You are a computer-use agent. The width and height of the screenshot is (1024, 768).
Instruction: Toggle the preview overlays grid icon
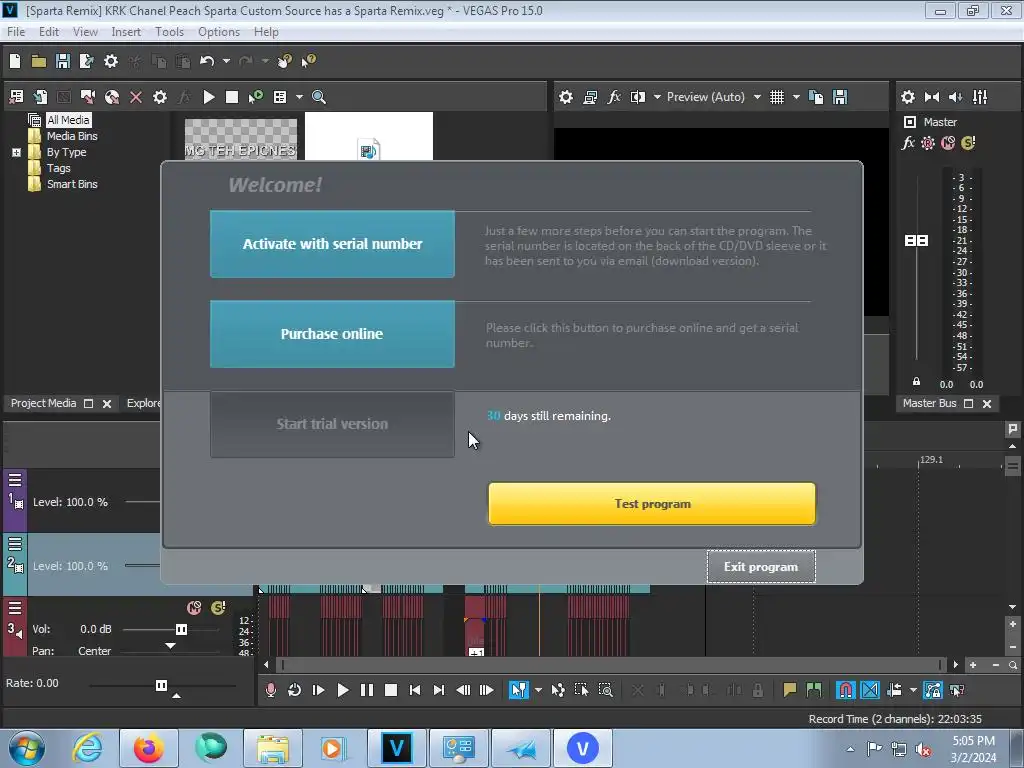click(776, 97)
